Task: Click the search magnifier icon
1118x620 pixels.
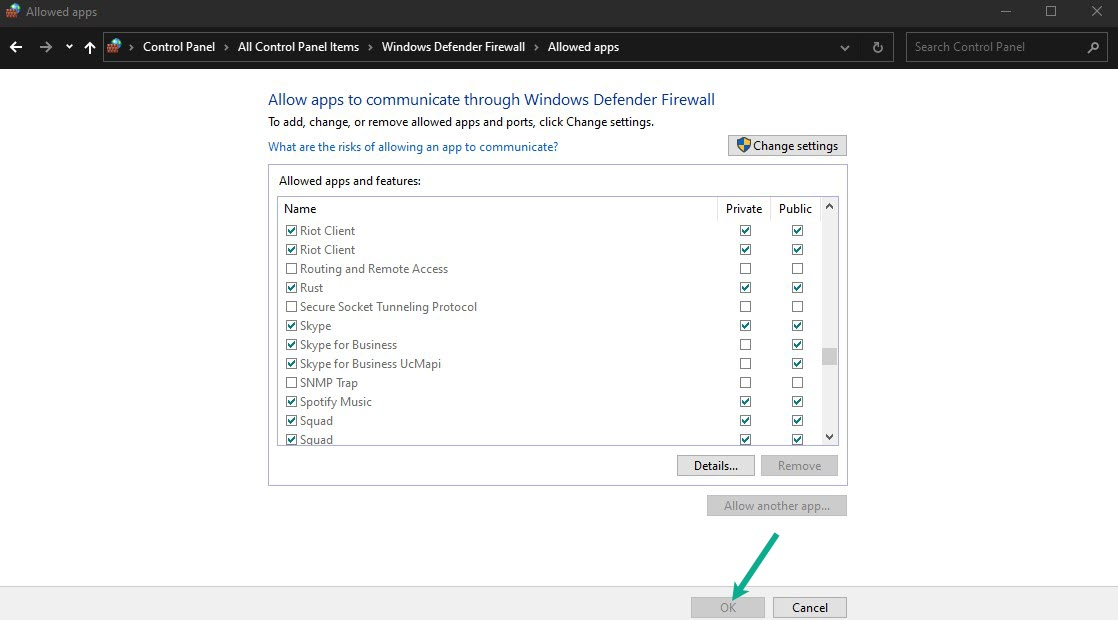Action: (1093, 47)
